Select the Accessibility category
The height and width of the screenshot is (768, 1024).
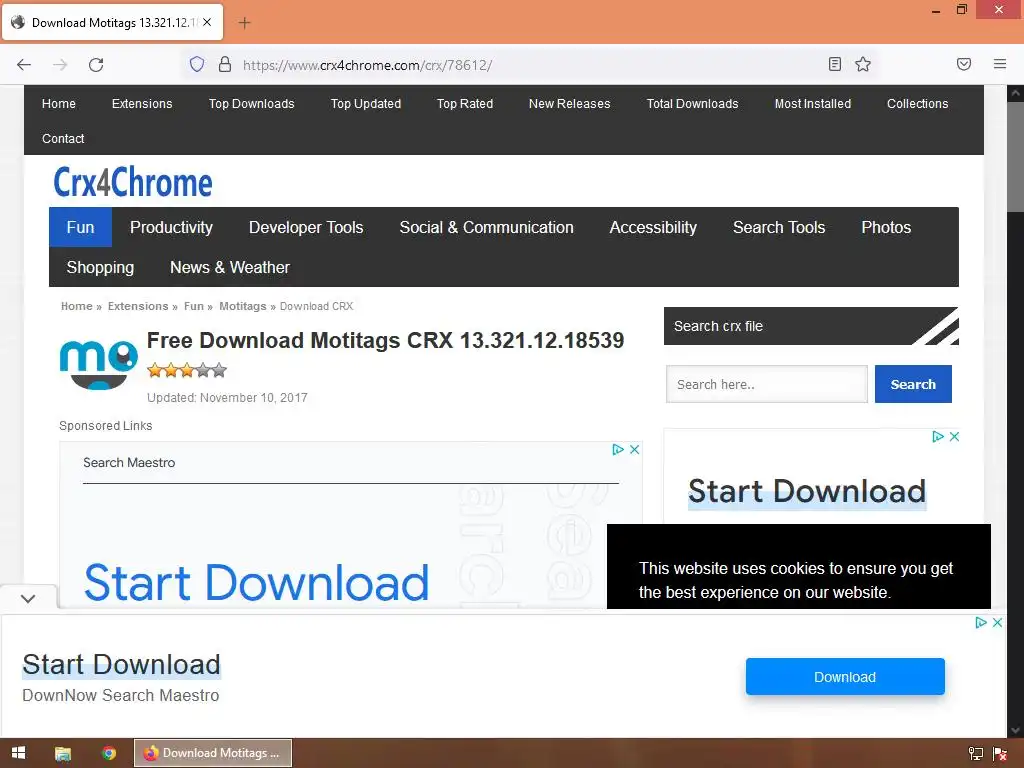653,227
